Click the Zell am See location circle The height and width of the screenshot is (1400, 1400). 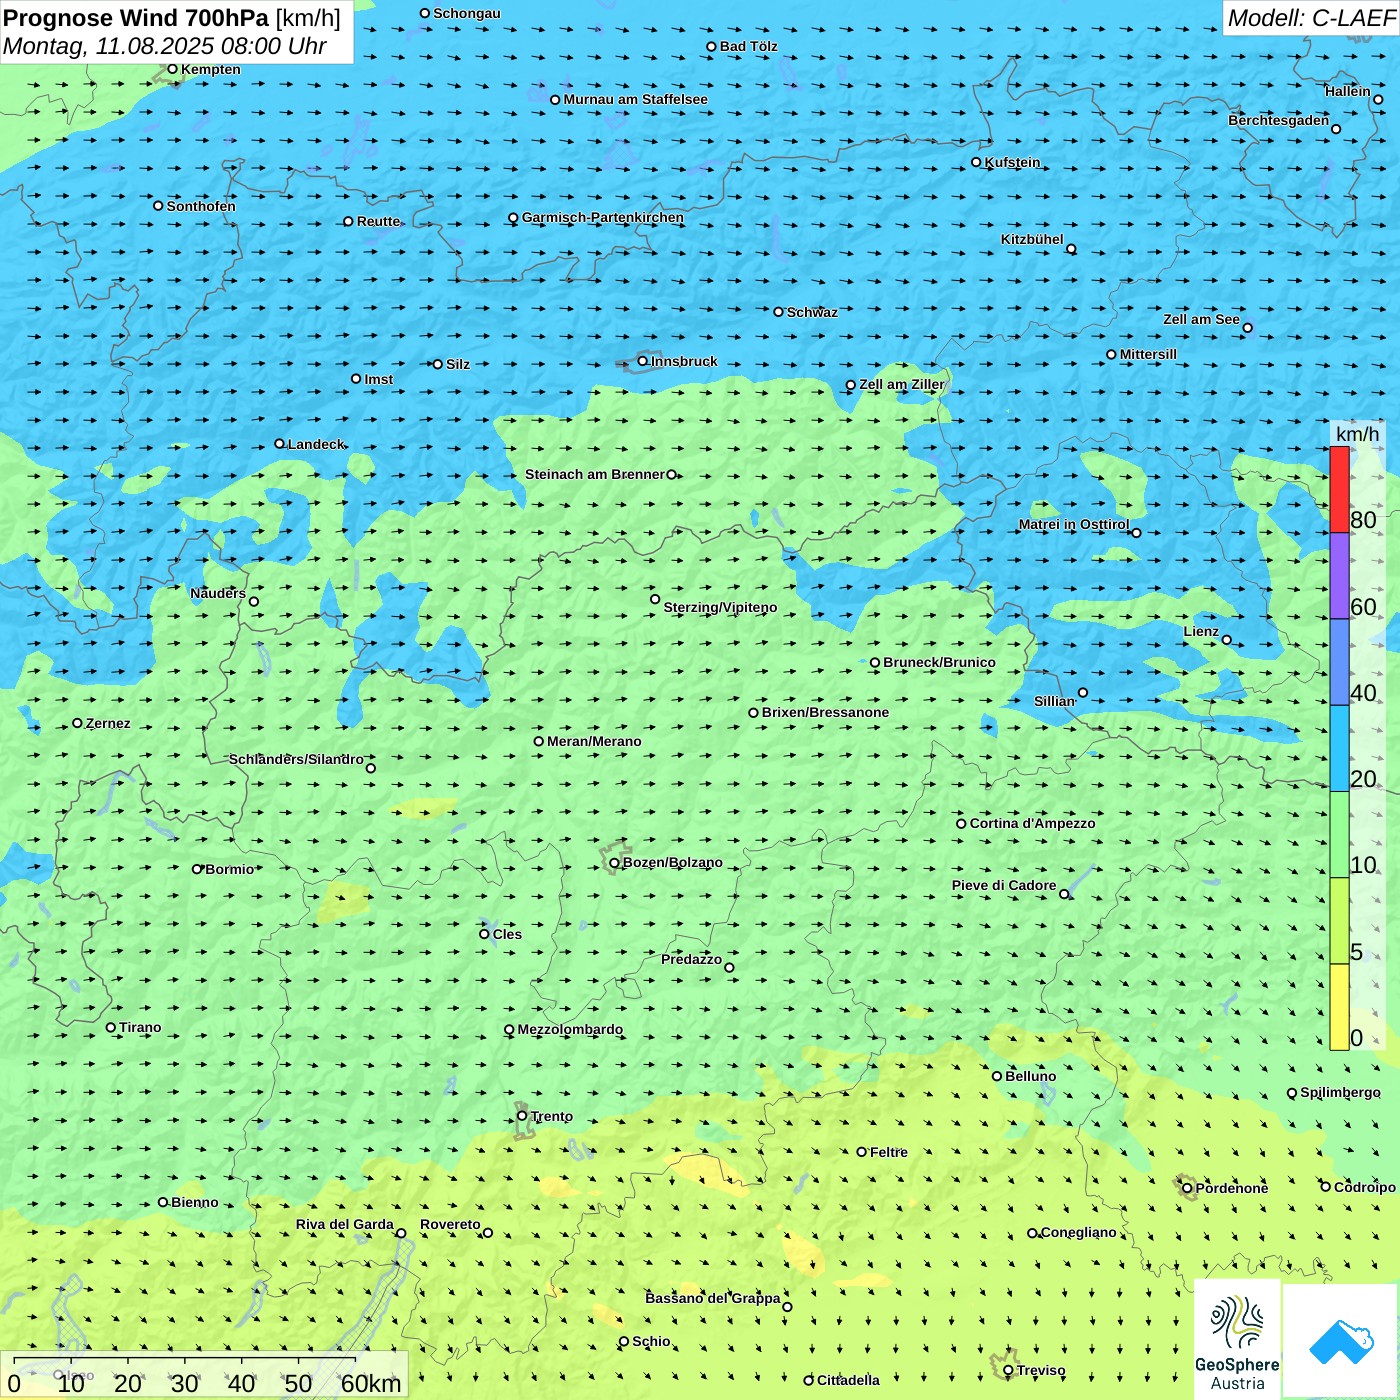click(x=1247, y=328)
